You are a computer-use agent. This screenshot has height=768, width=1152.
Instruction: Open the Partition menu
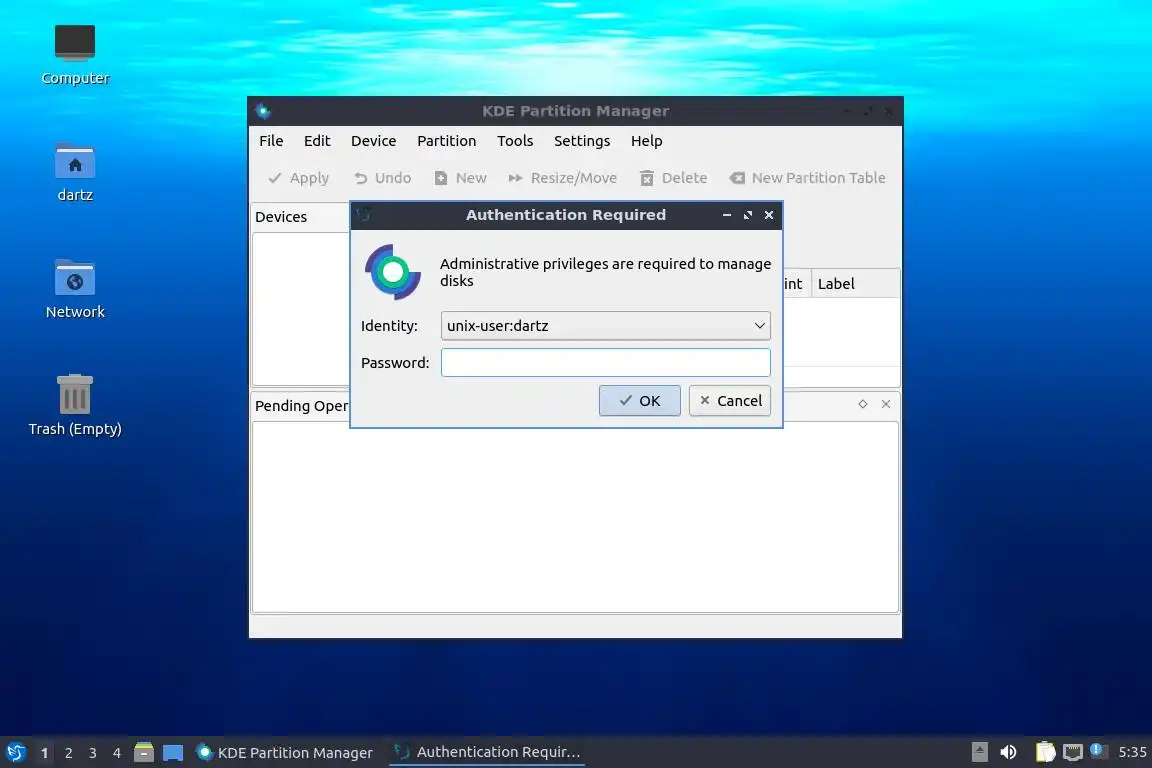(447, 140)
